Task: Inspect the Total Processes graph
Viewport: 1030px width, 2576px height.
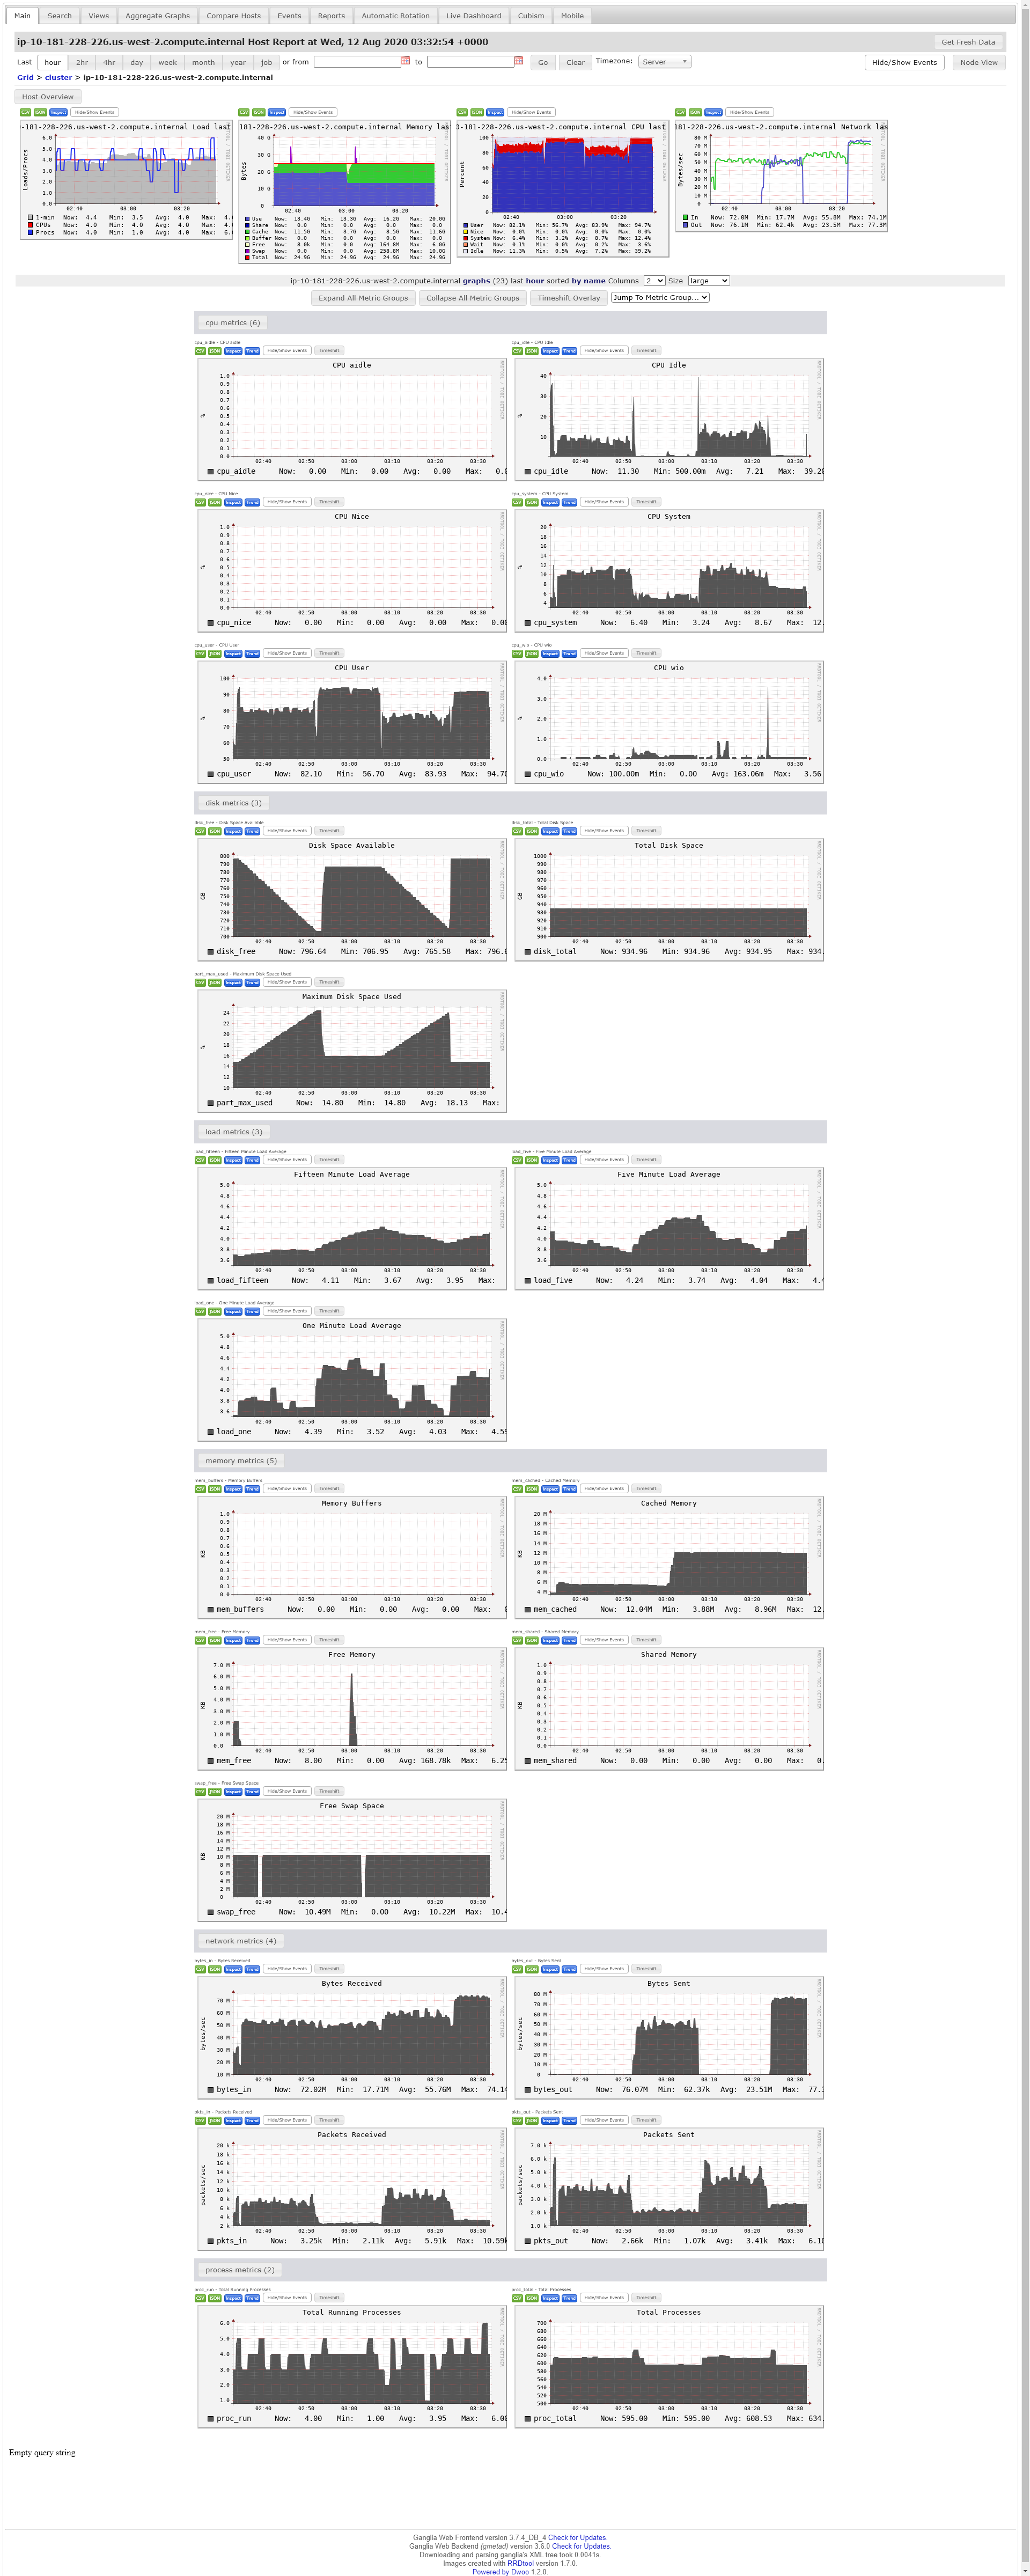Action: [550, 2298]
